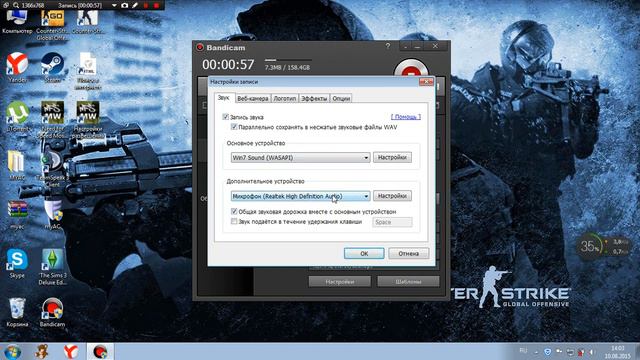The width and height of the screenshot is (640, 360).
Task: Click the red stop button in recording bar
Action: [156, 5]
